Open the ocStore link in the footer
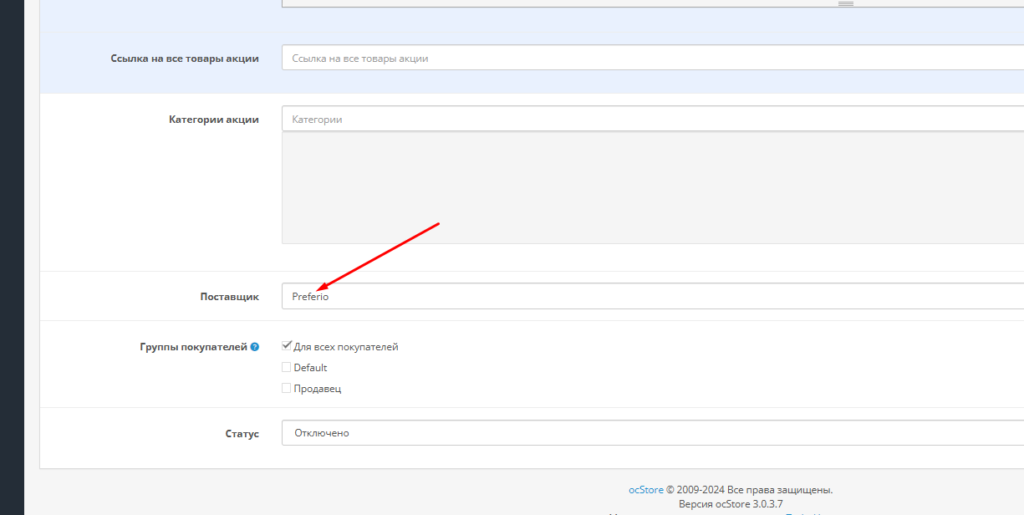The height and width of the screenshot is (515, 1024). pos(645,490)
